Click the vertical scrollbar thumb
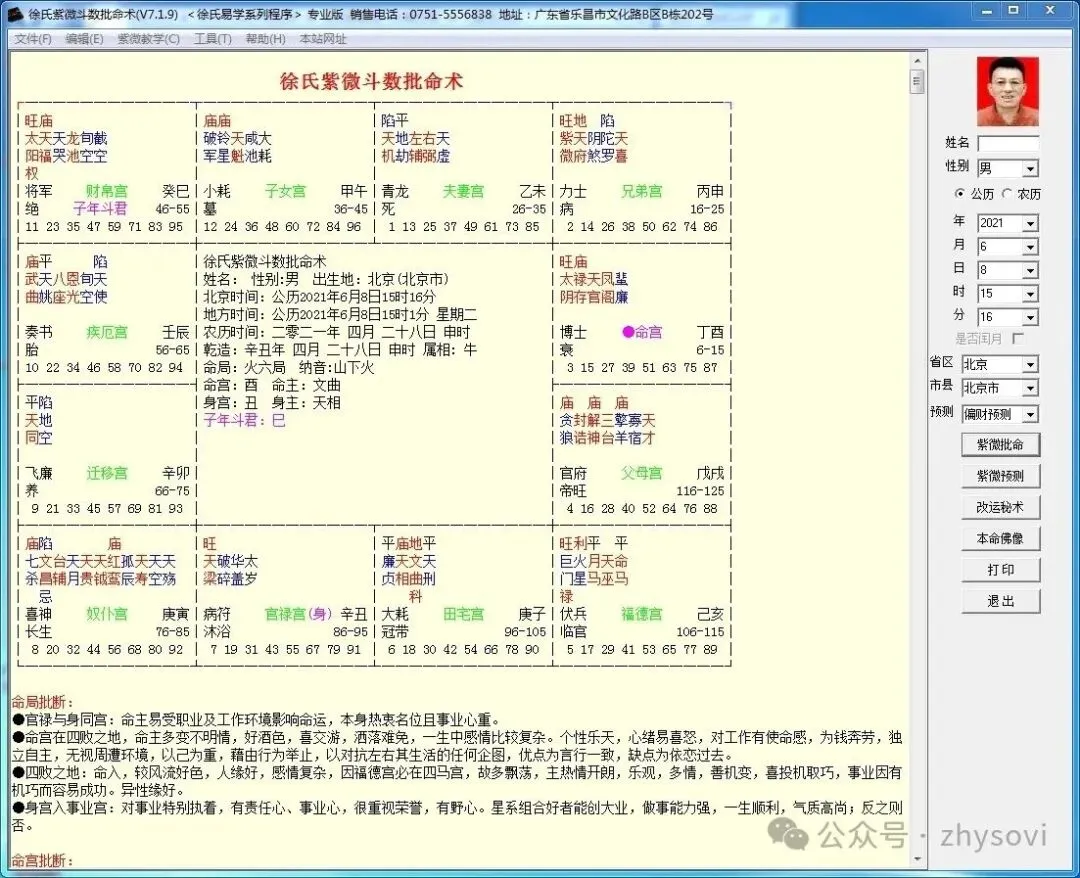This screenshot has height=878, width=1080. [917, 82]
